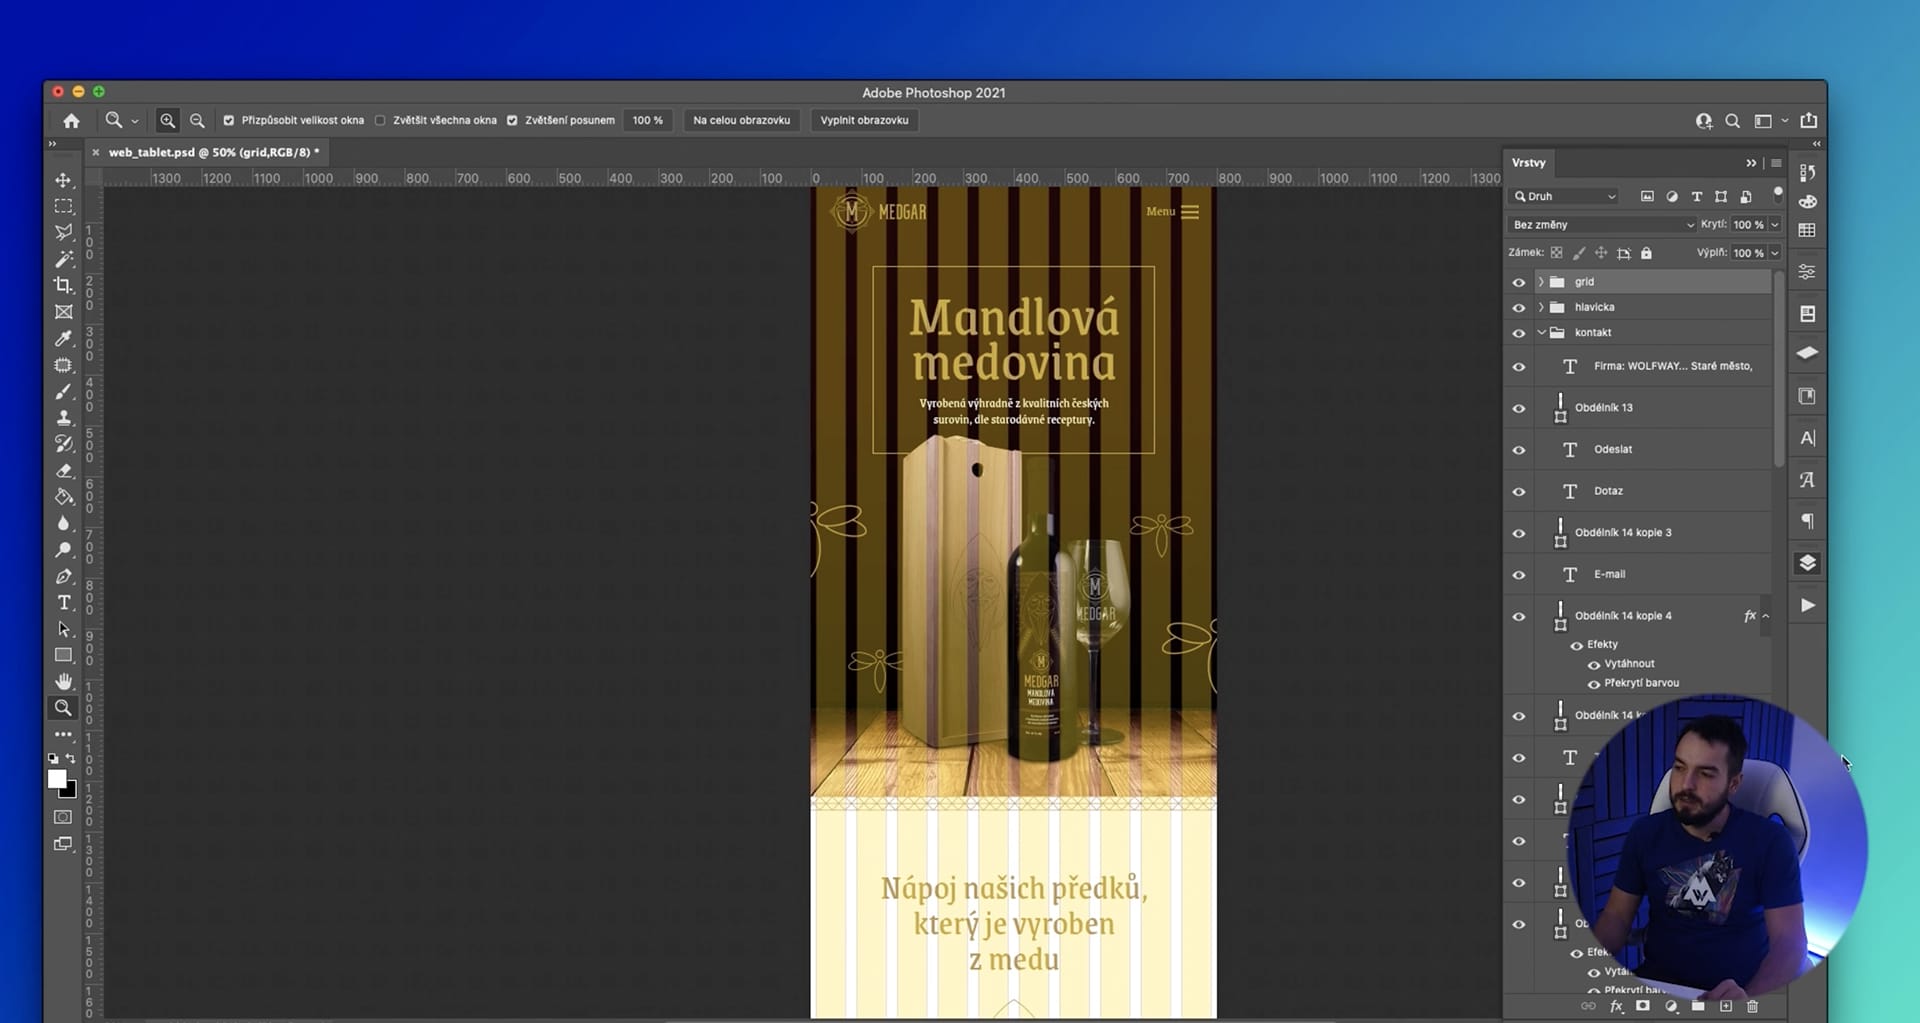The image size is (1920, 1023).
Task: Hide the Obdélník 13 layer
Action: (x=1519, y=408)
